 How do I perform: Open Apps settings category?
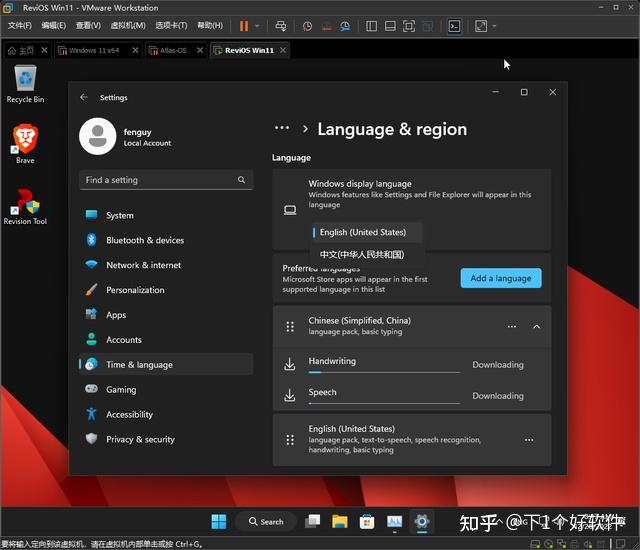166,315
